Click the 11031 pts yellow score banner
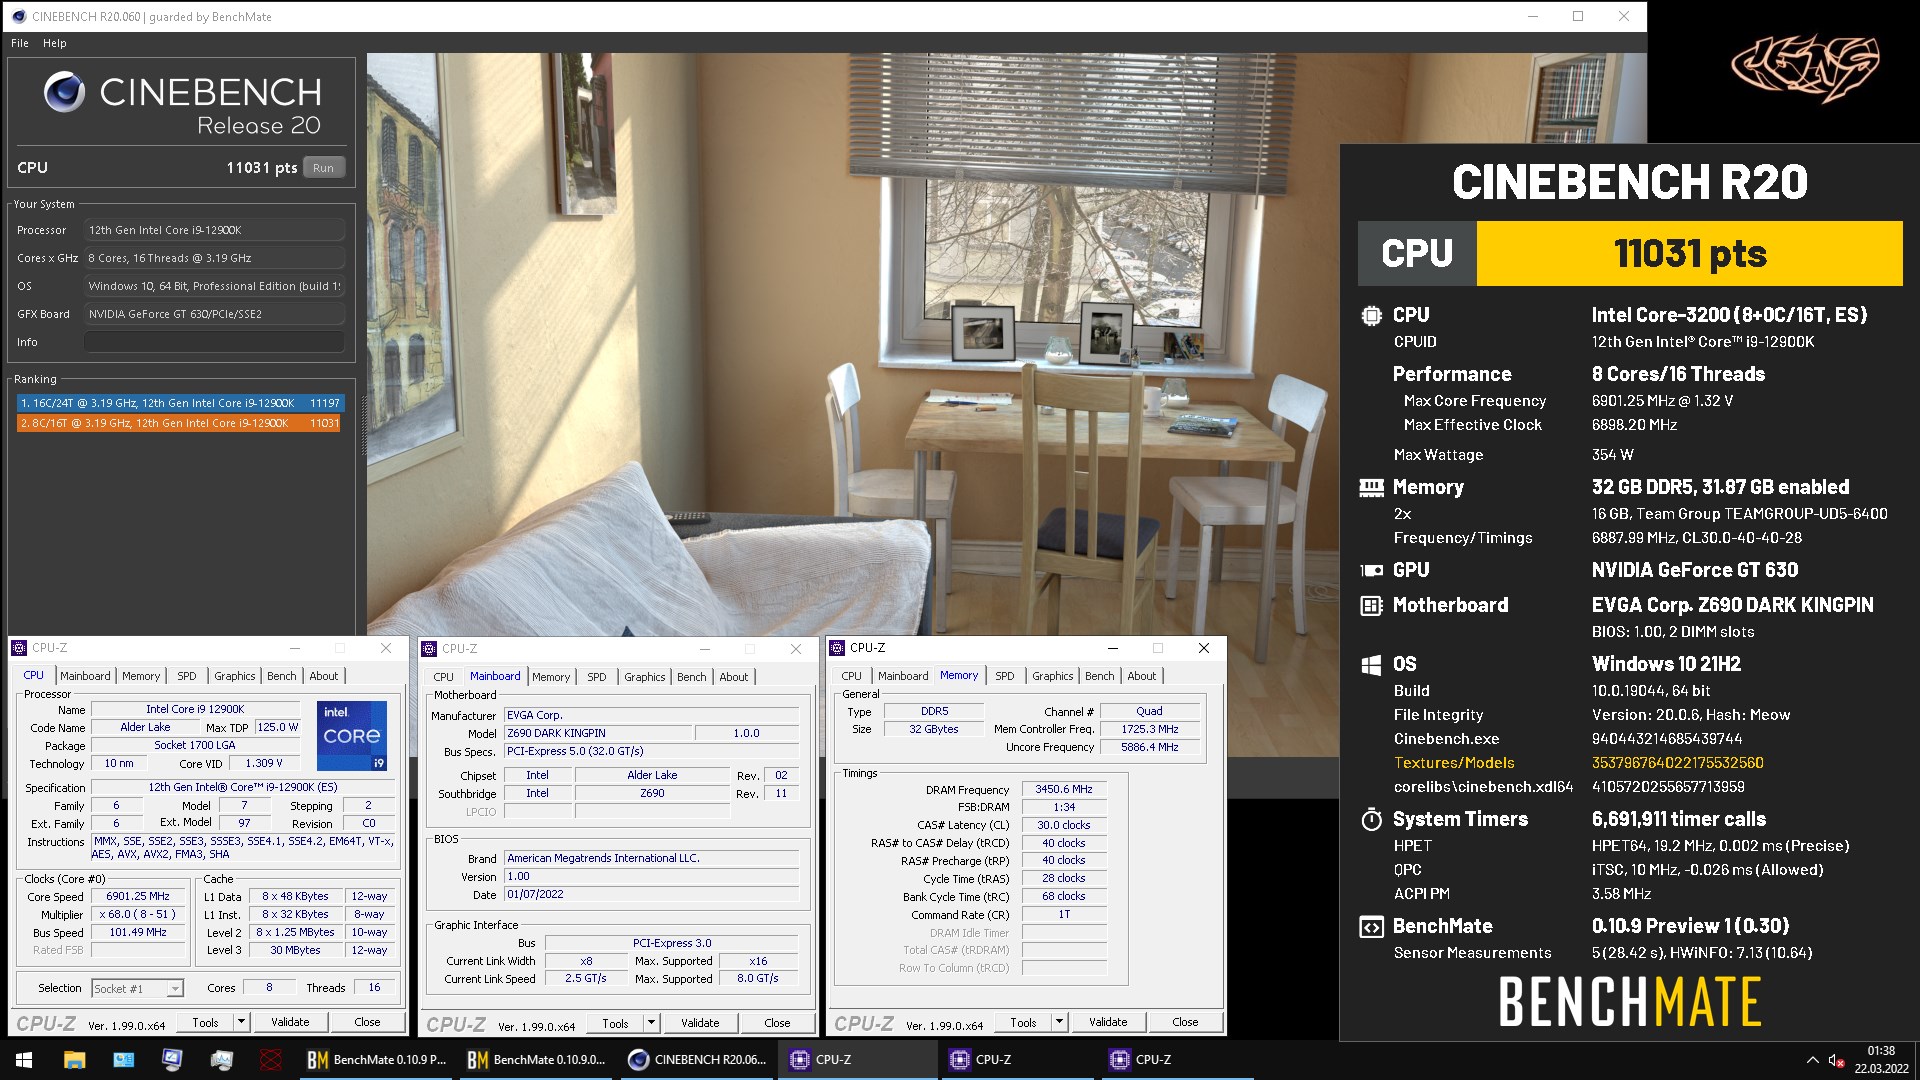The width and height of the screenshot is (1920, 1080). pyautogui.click(x=1689, y=254)
